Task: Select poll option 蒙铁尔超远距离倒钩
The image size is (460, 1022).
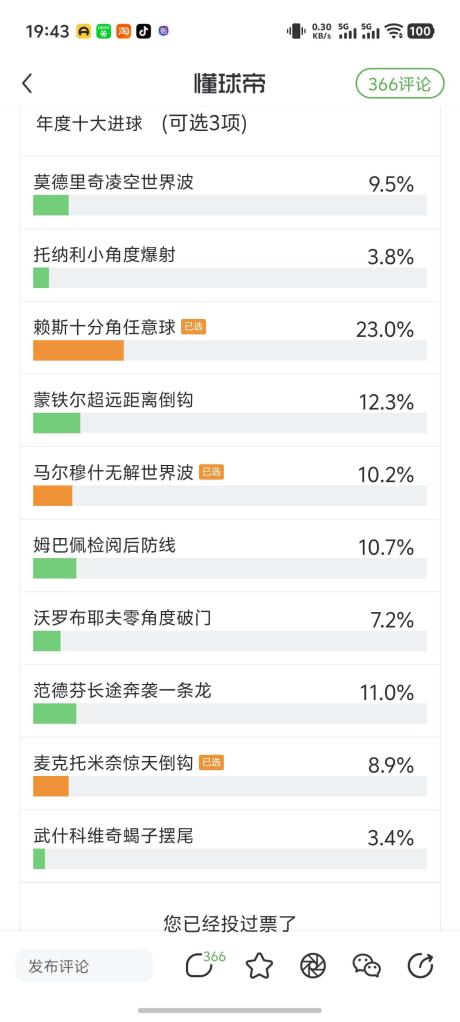Action: 230,411
